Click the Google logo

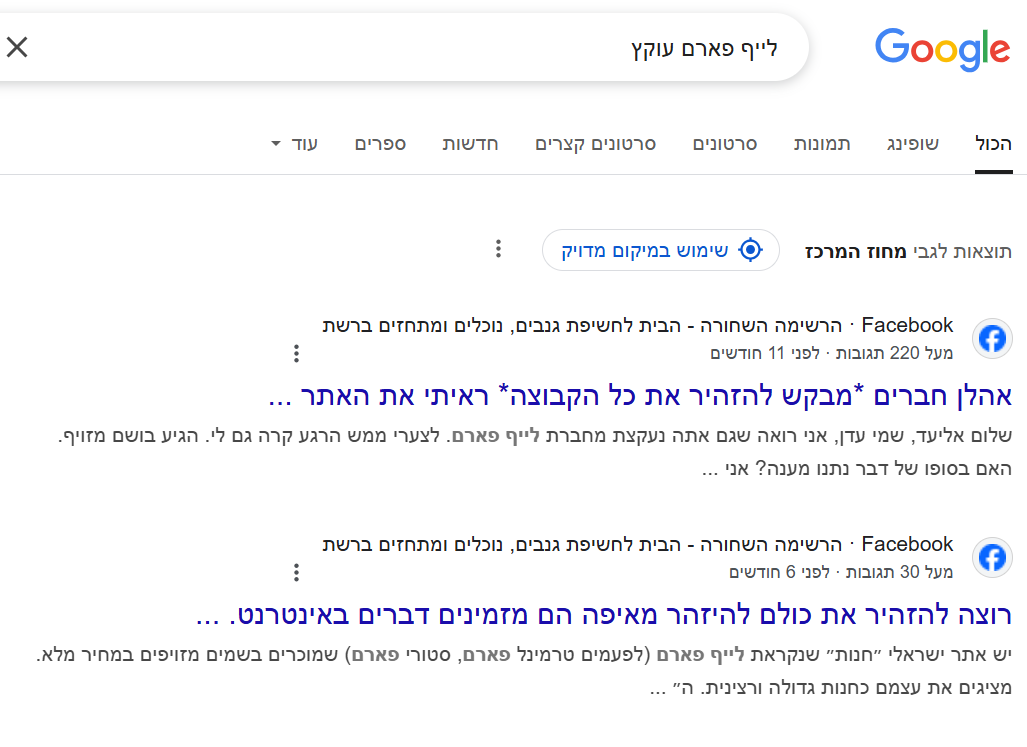tap(943, 49)
